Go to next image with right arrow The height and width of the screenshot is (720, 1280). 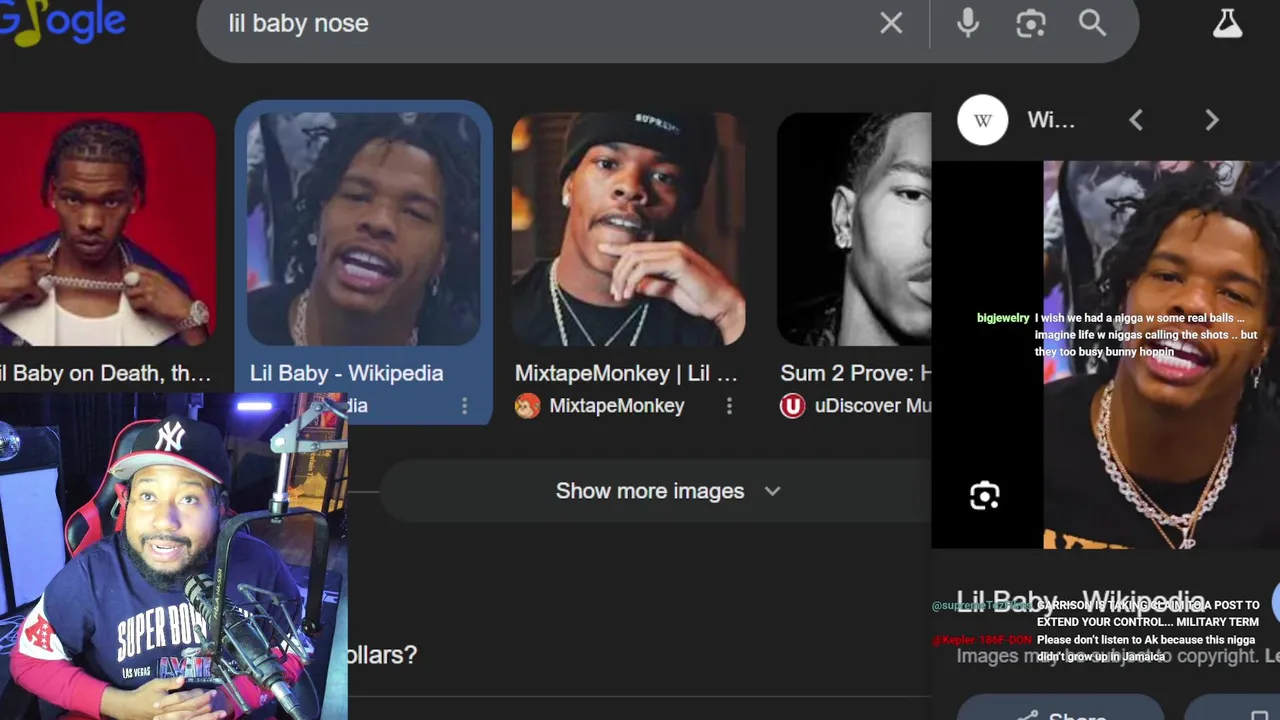(x=1212, y=120)
